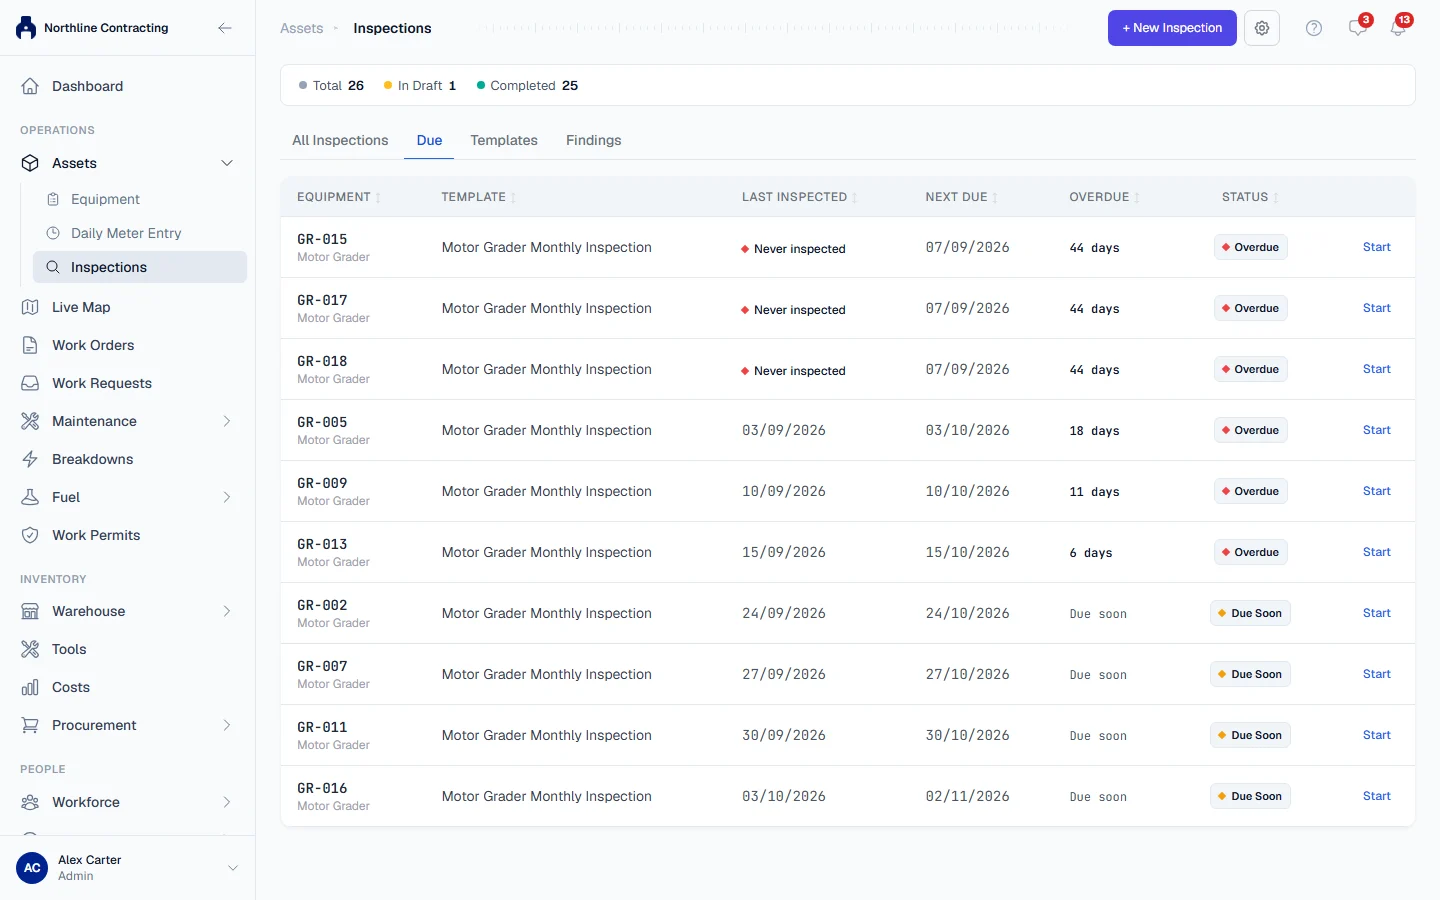Expand the Fuel submenu
Screen dimensions: 1440x900
pyautogui.click(x=227, y=497)
